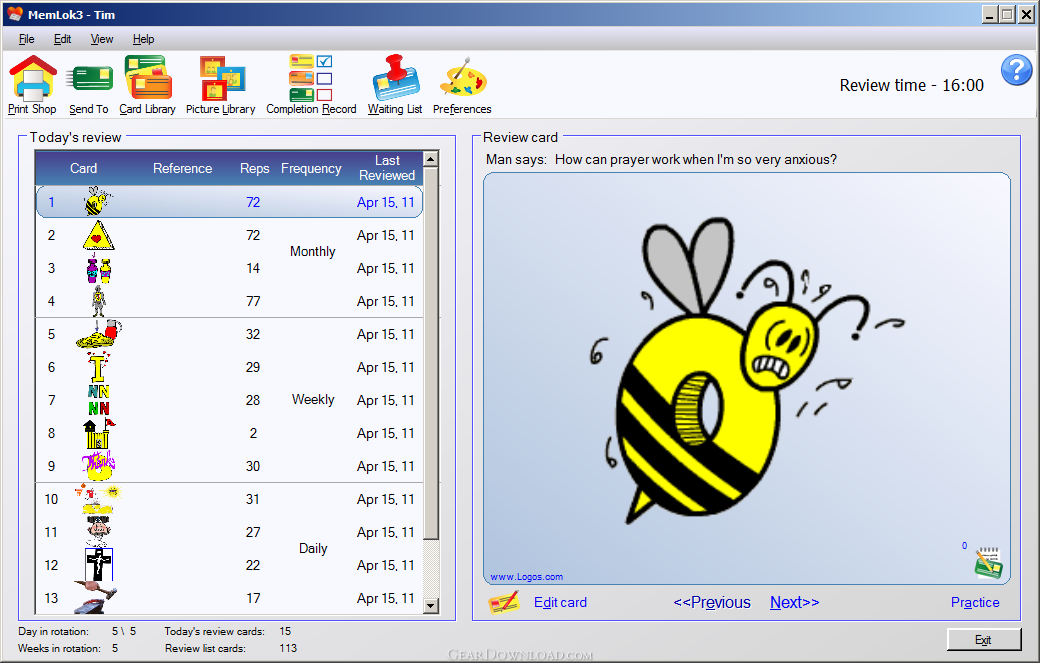Click scroll up arrow of review list
The width and height of the screenshot is (1040, 663).
click(430, 159)
